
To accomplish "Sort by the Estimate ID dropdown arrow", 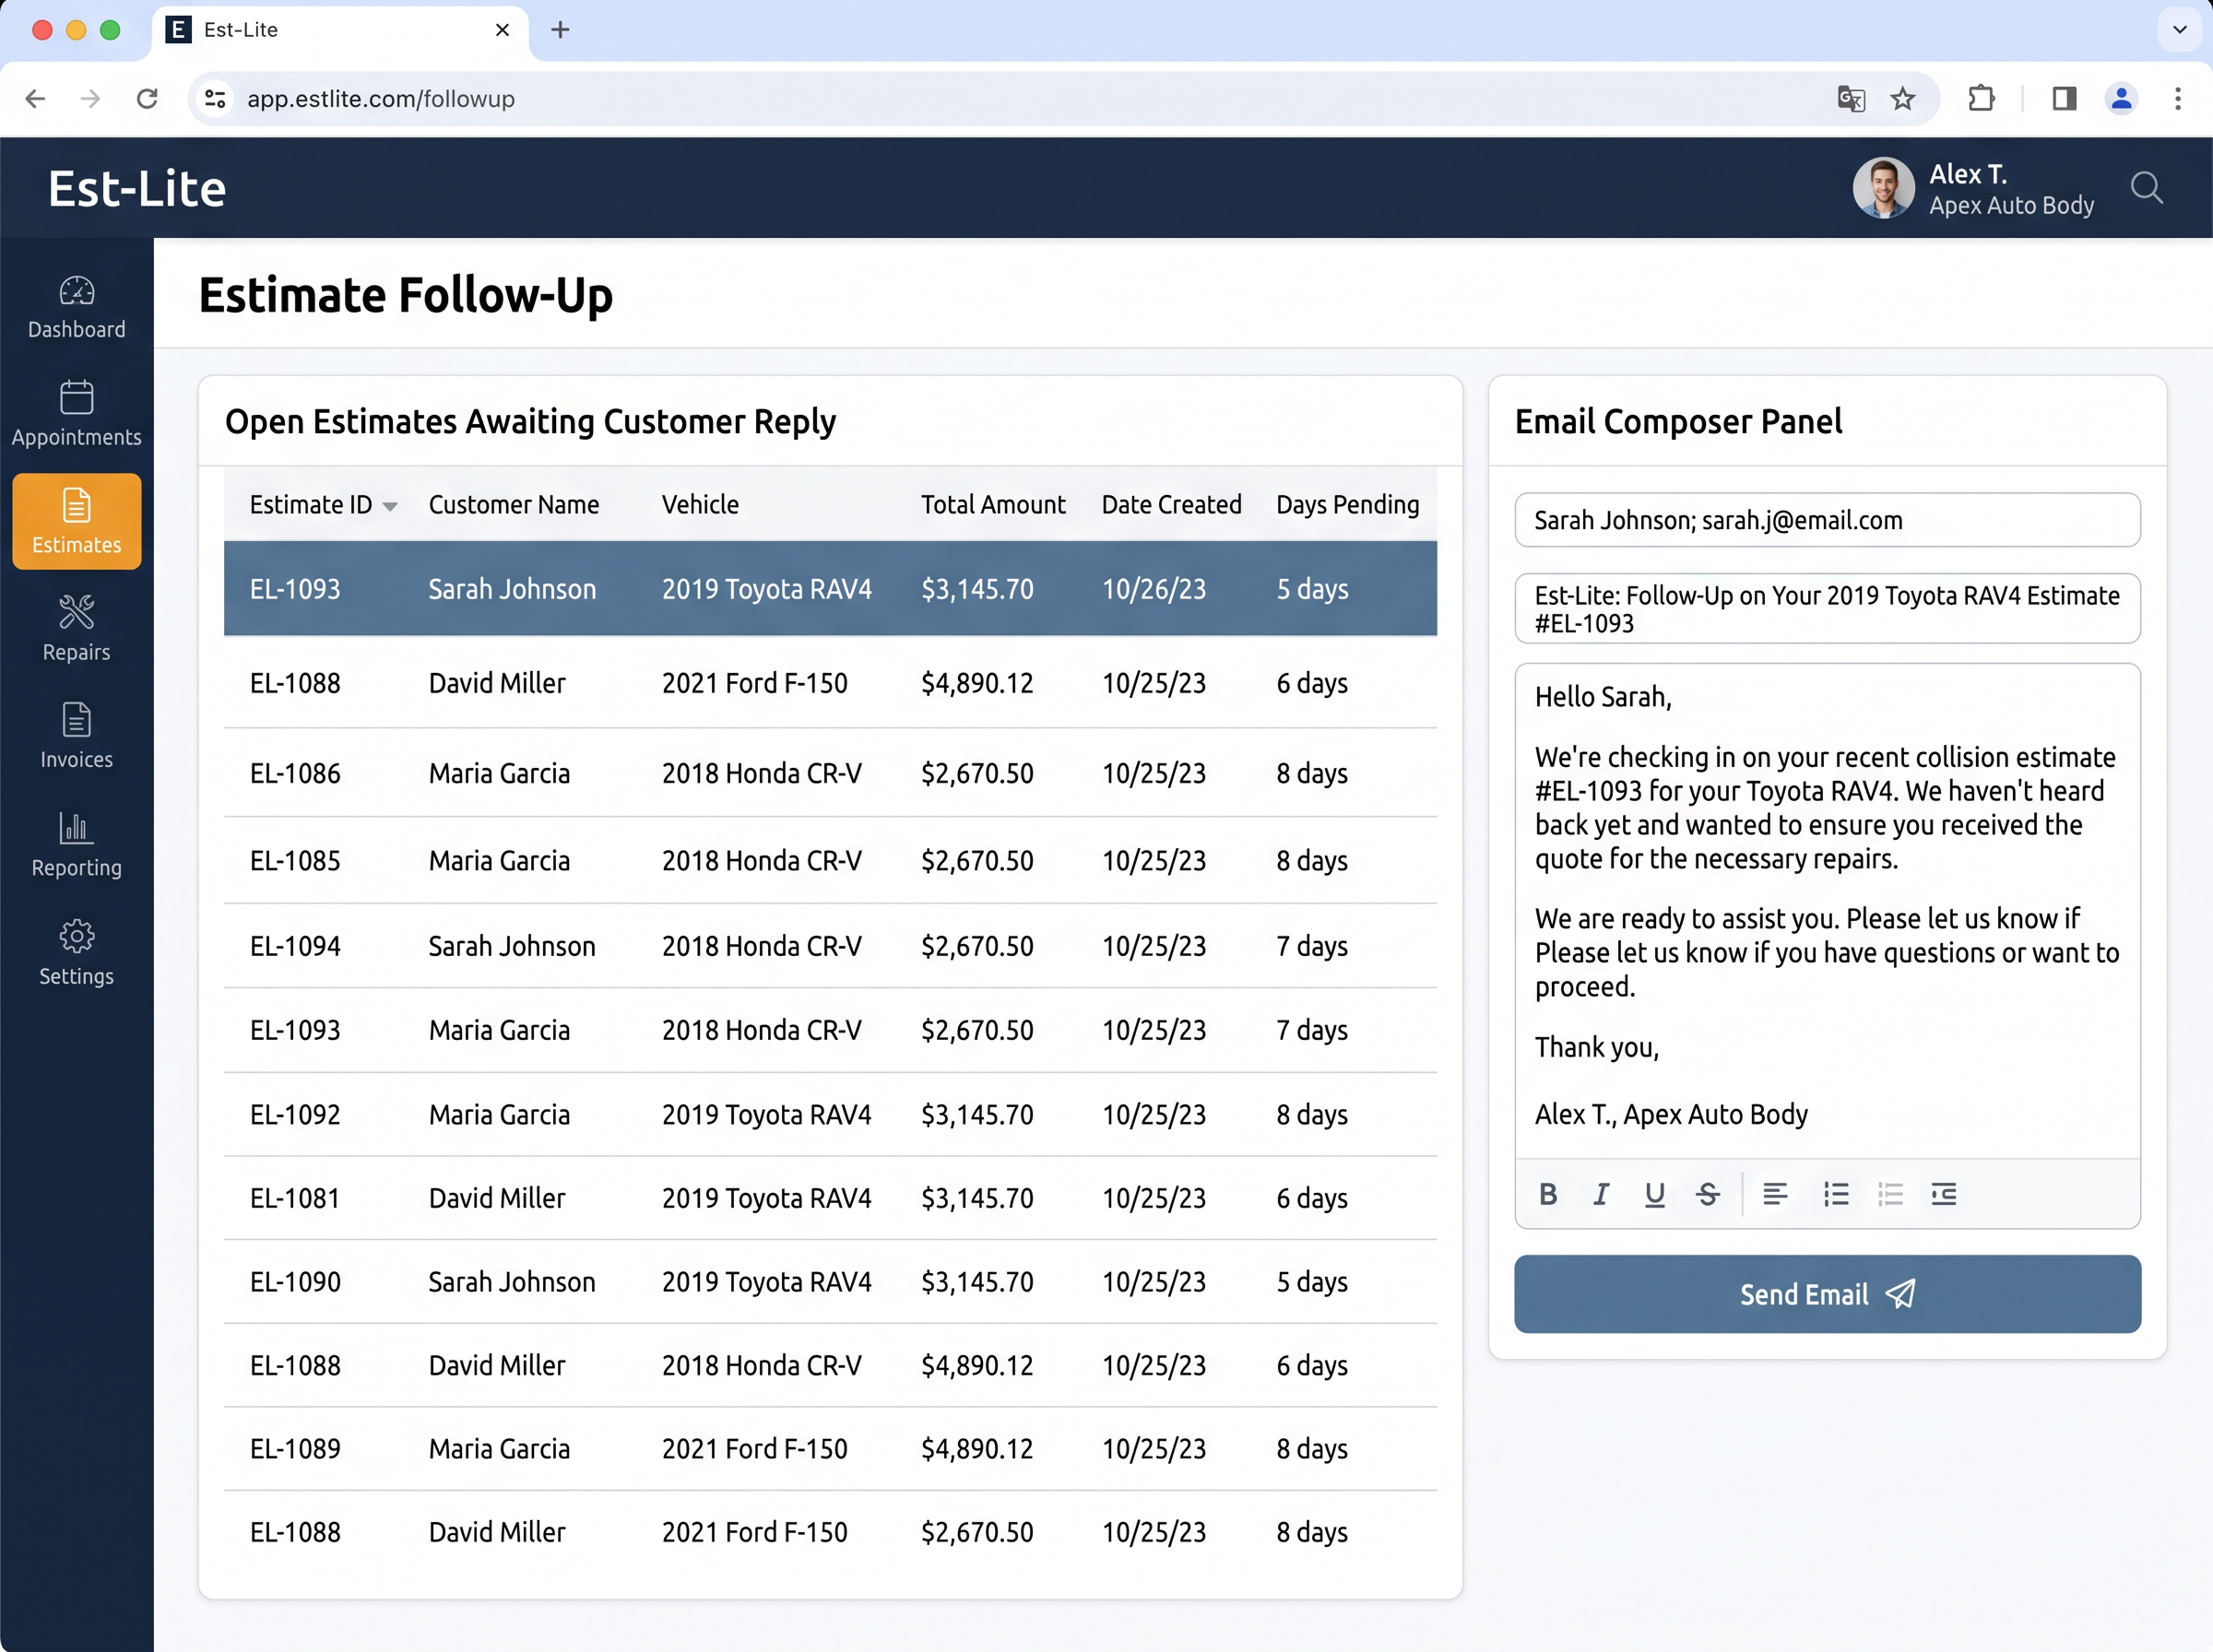I will coord(390,507).
